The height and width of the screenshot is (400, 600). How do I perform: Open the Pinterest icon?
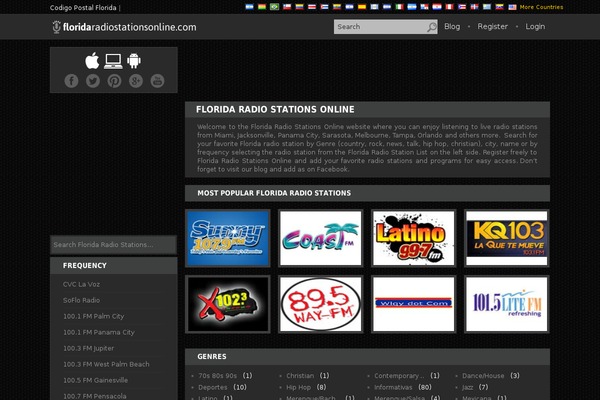coord(114,81)
